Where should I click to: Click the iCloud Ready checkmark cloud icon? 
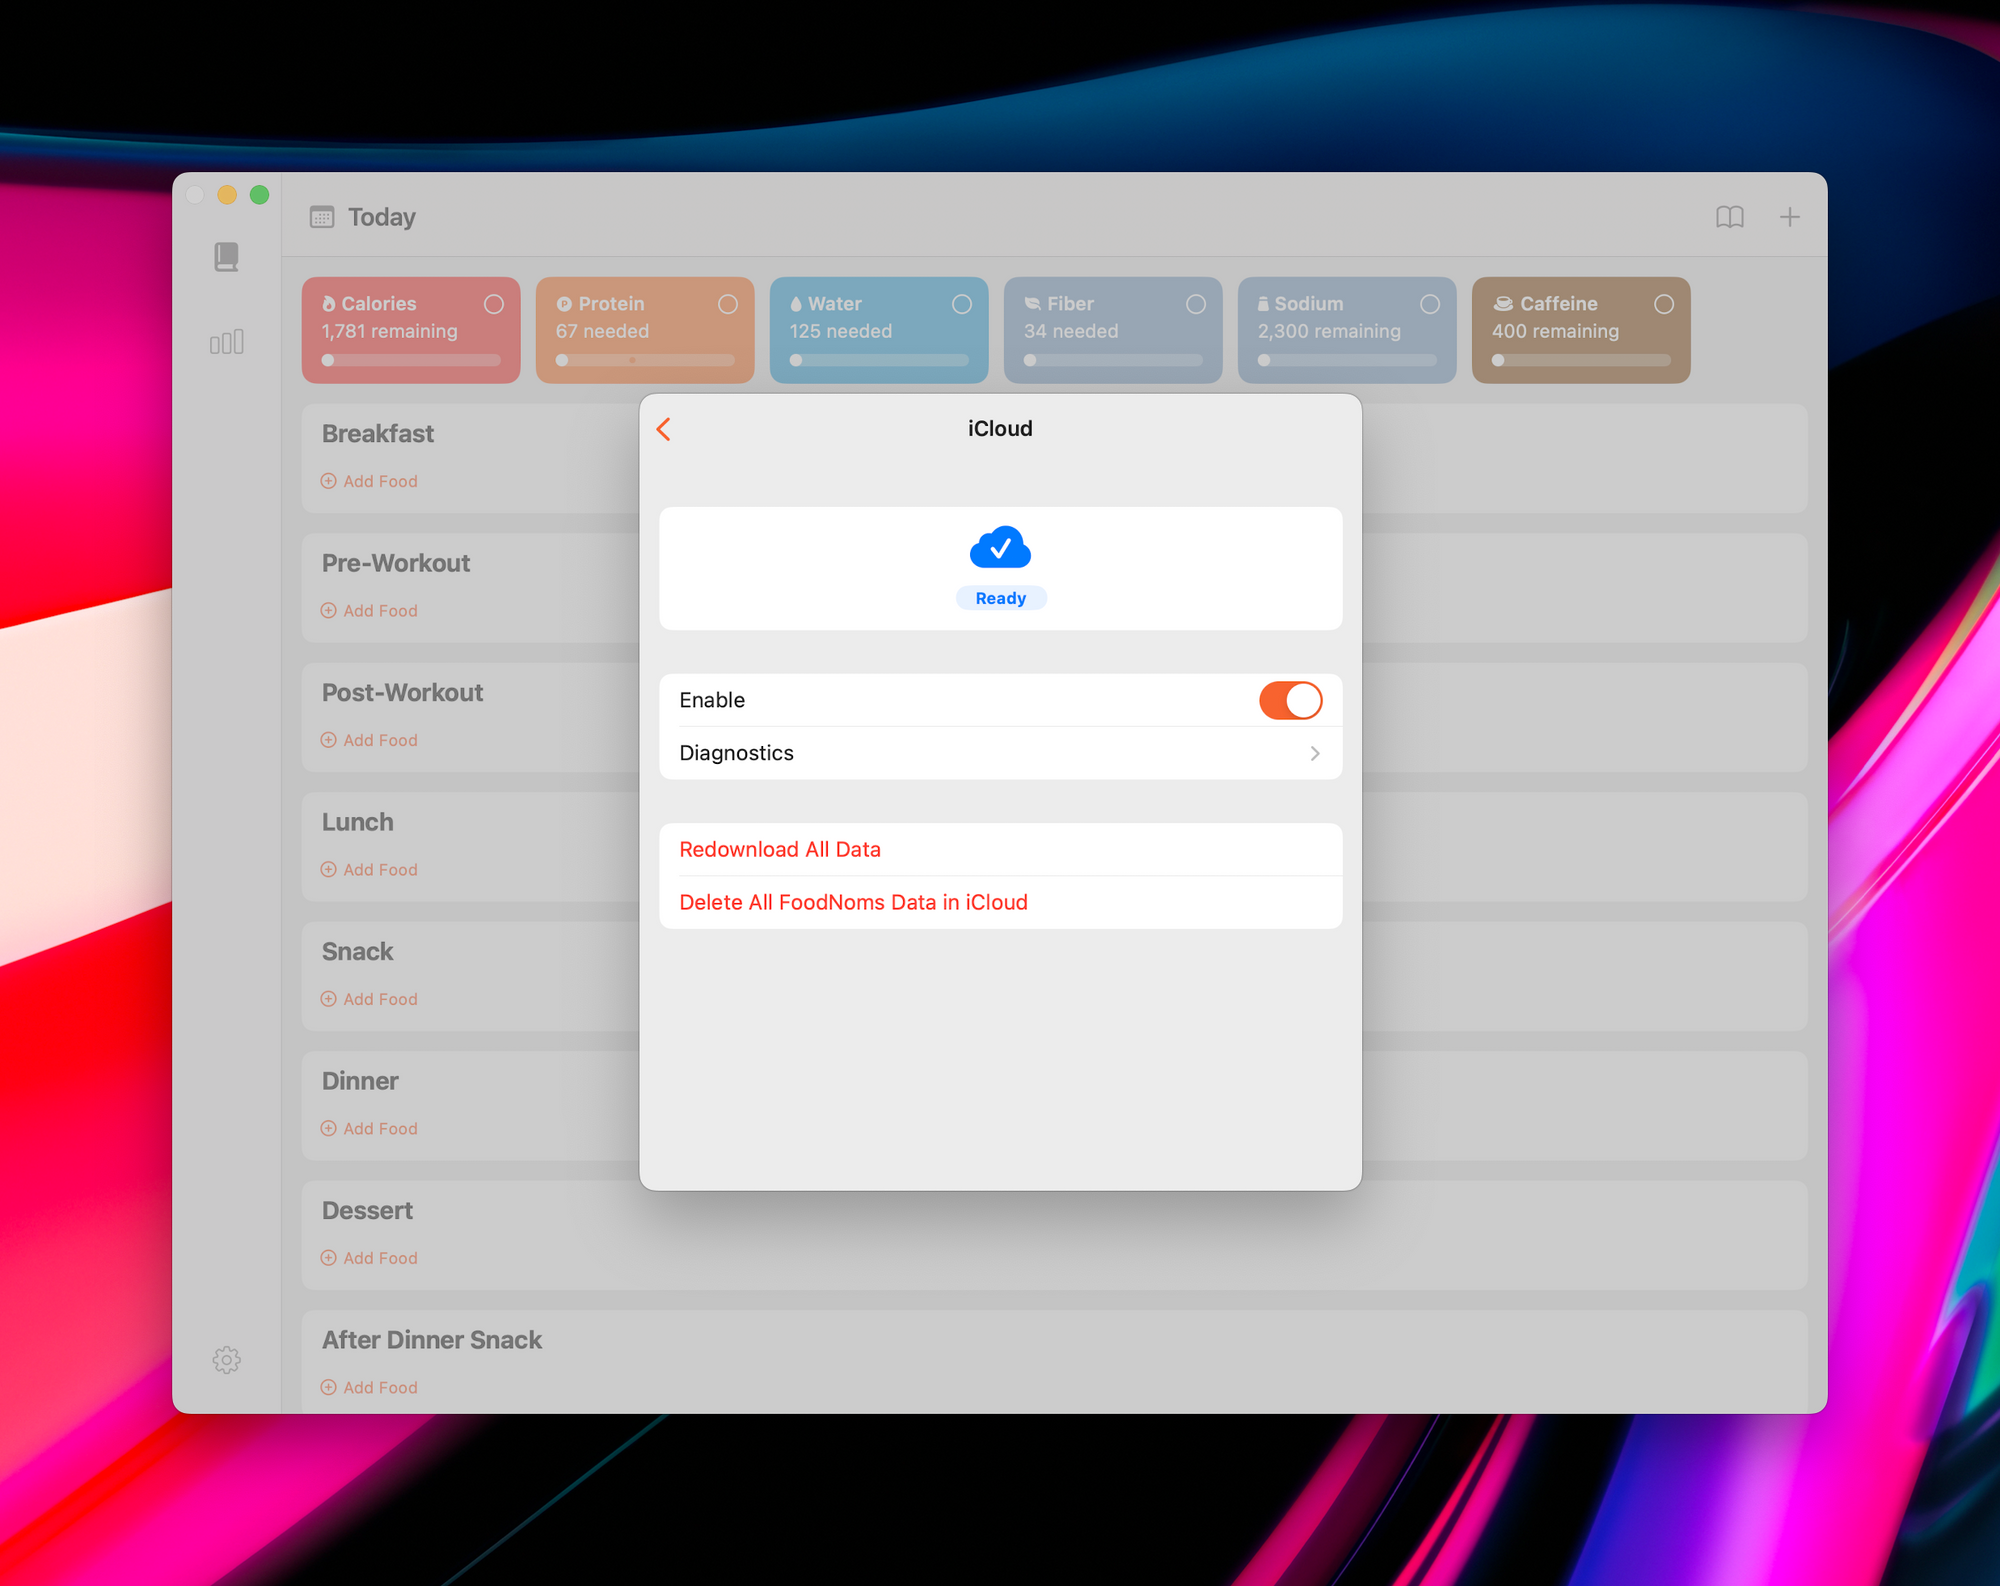[x=1000, y=548]
